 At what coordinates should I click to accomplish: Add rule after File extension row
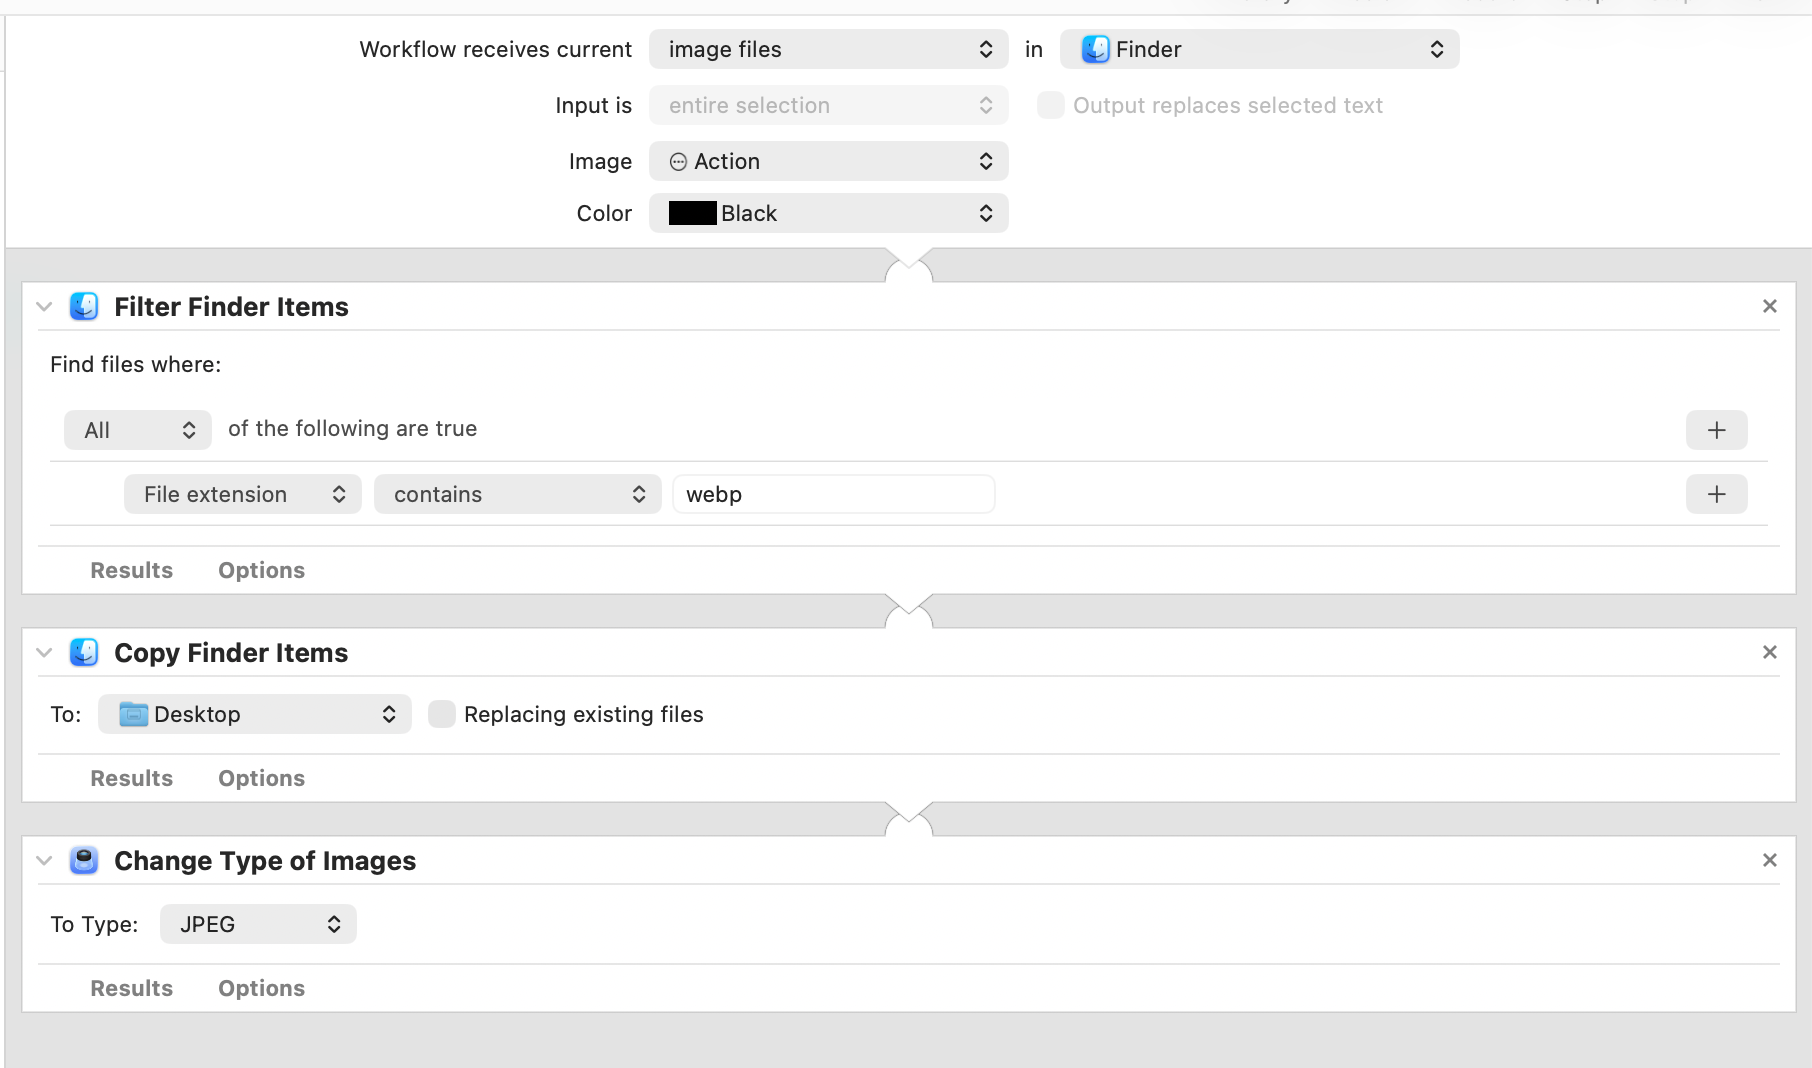(1716, 494)
